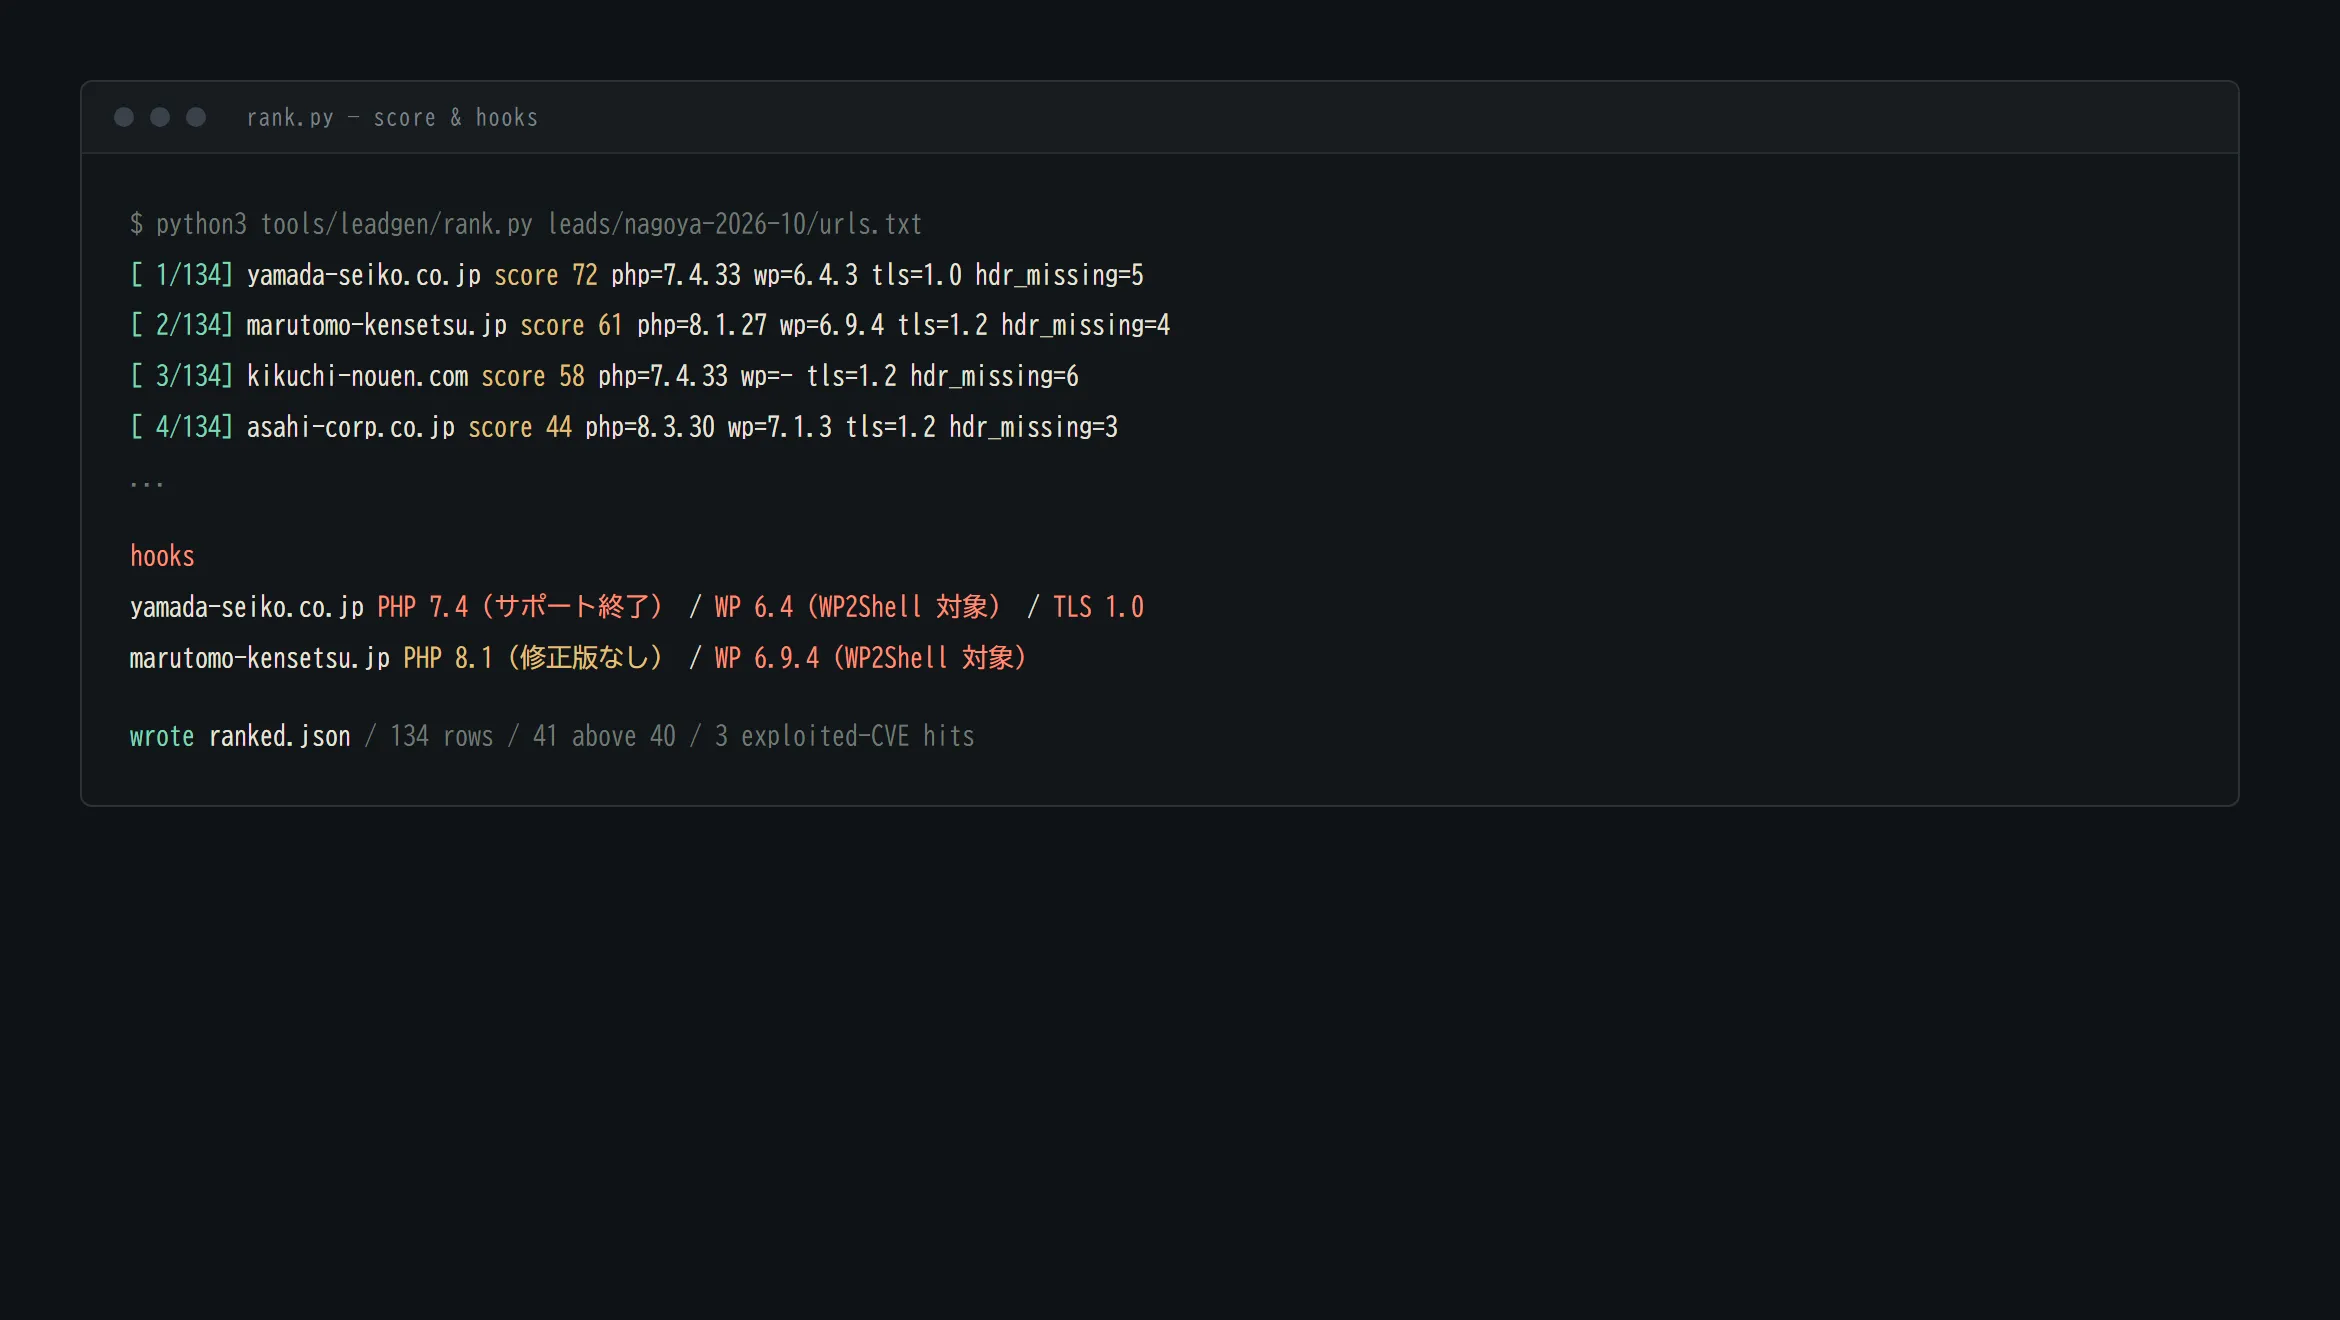Screen dimensions: 2340x1320
Task: Click '3 exploited-CVE hits' summary
Action: pyautogui.click(x=845, y=737)
